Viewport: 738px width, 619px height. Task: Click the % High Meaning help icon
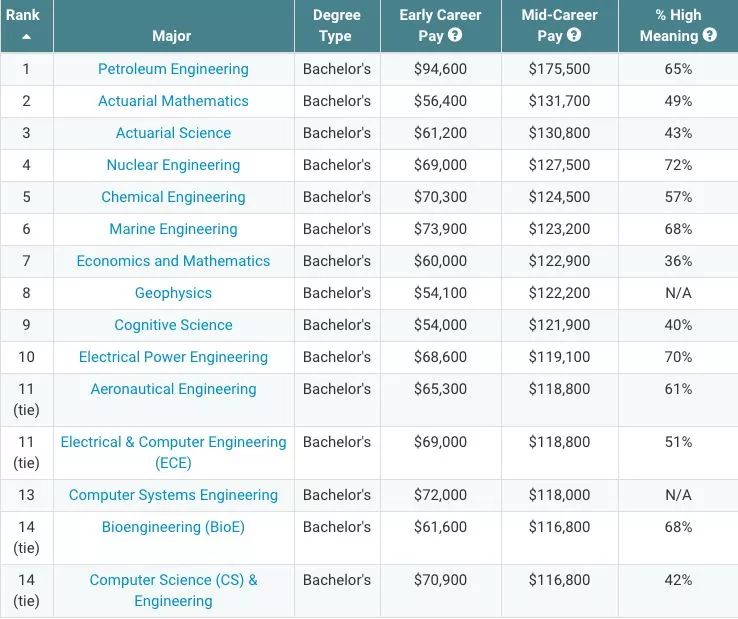pyautogui.click(x=710, y=36)
